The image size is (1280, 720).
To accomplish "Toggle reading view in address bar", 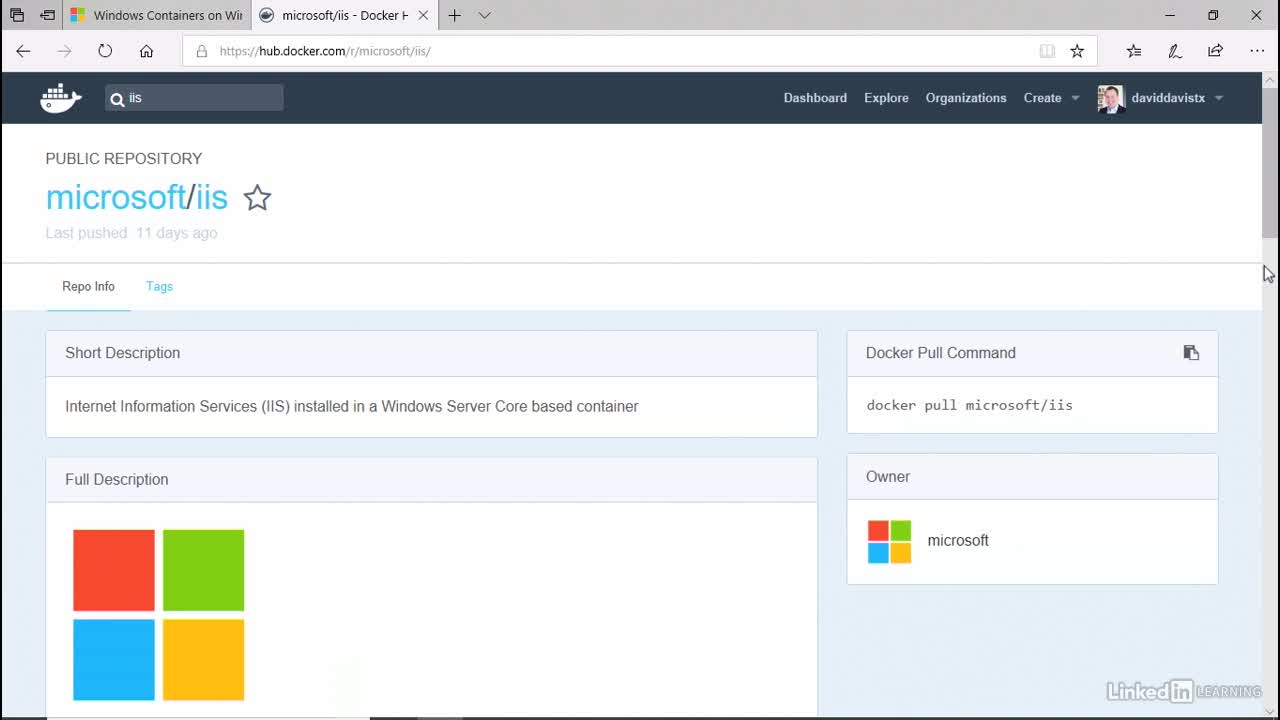I will tap(1047, 51).
